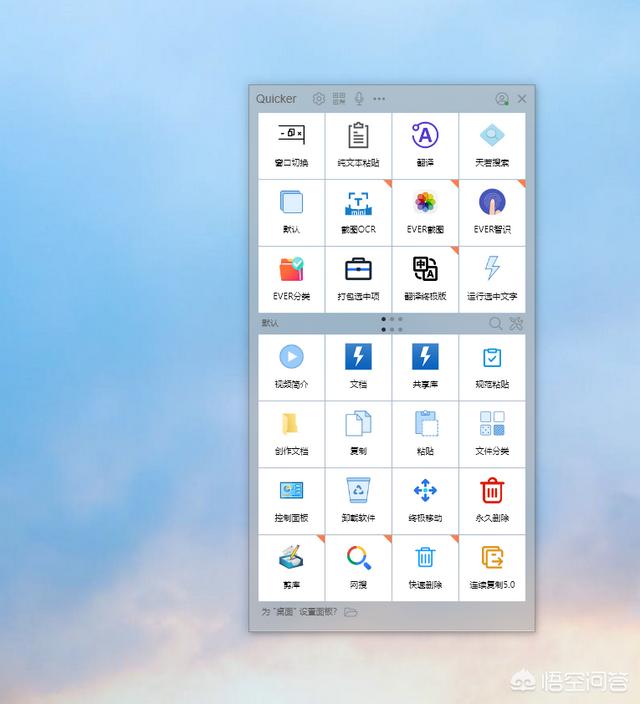The width and height of the screenshot is (640, 704).
Task: Play the 视频简介 video intro
Action: 291,368
